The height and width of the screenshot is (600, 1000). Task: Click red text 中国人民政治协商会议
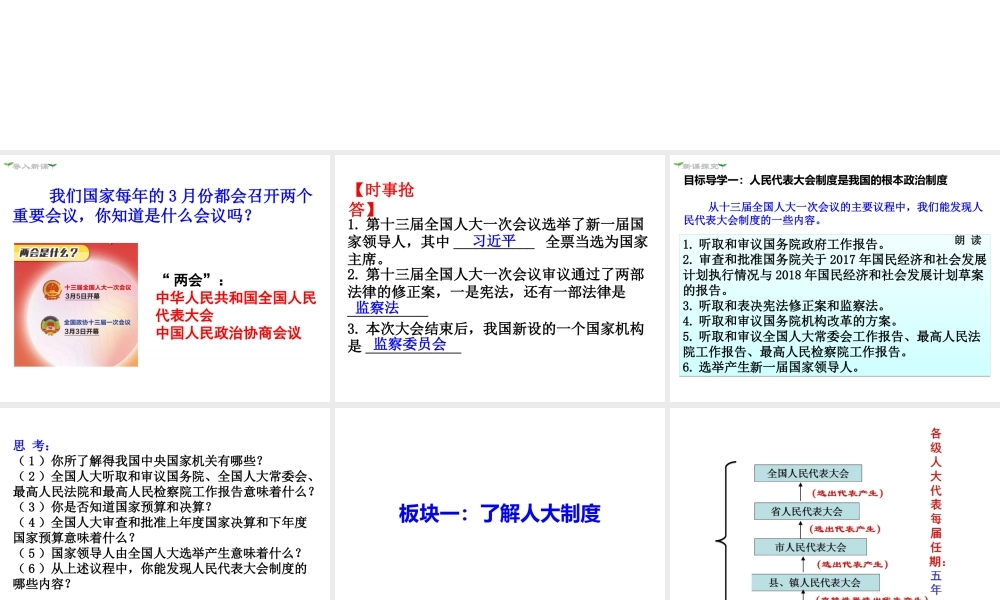coord(228,333)
